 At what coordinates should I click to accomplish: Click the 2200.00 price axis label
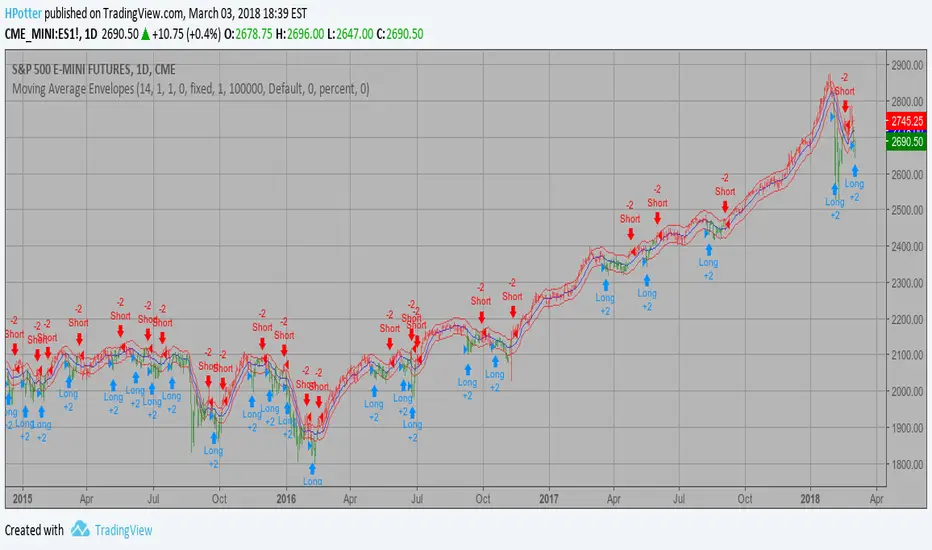907,319
